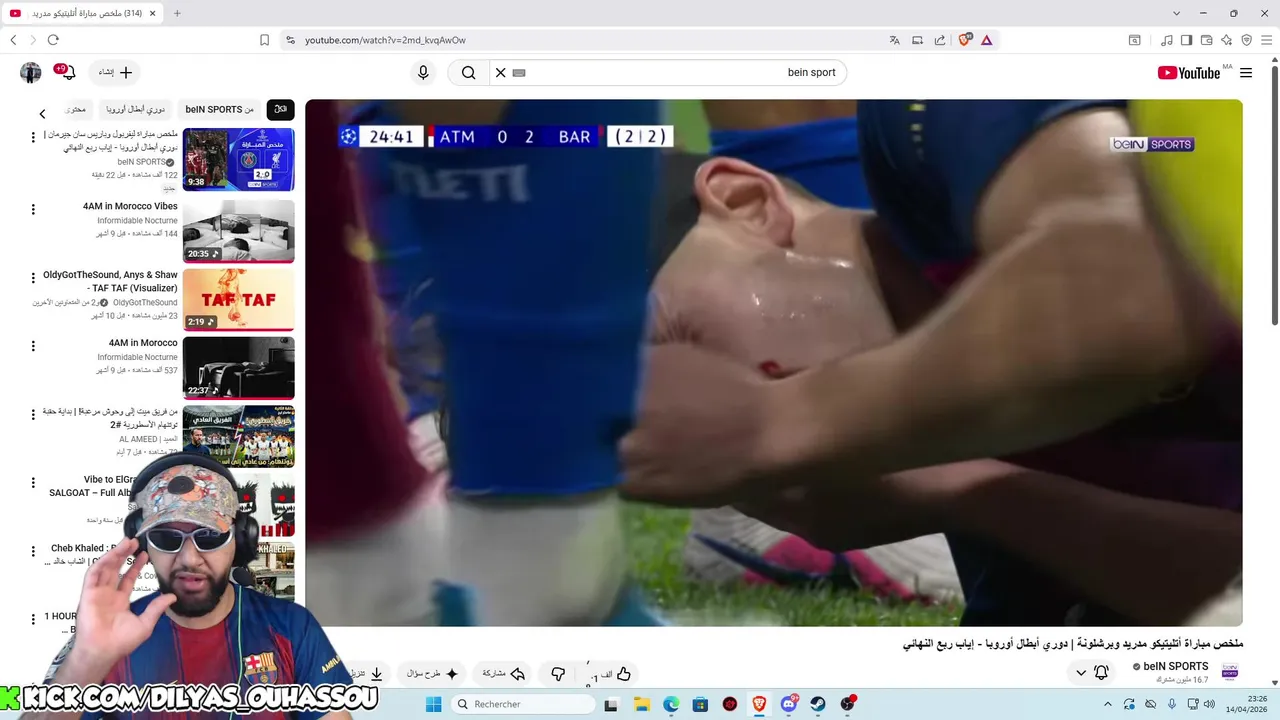Open the '4AM in Morocco Vibes' thumbnail
The width and height of the screenshot is (1280, 720).
[238, 231]
